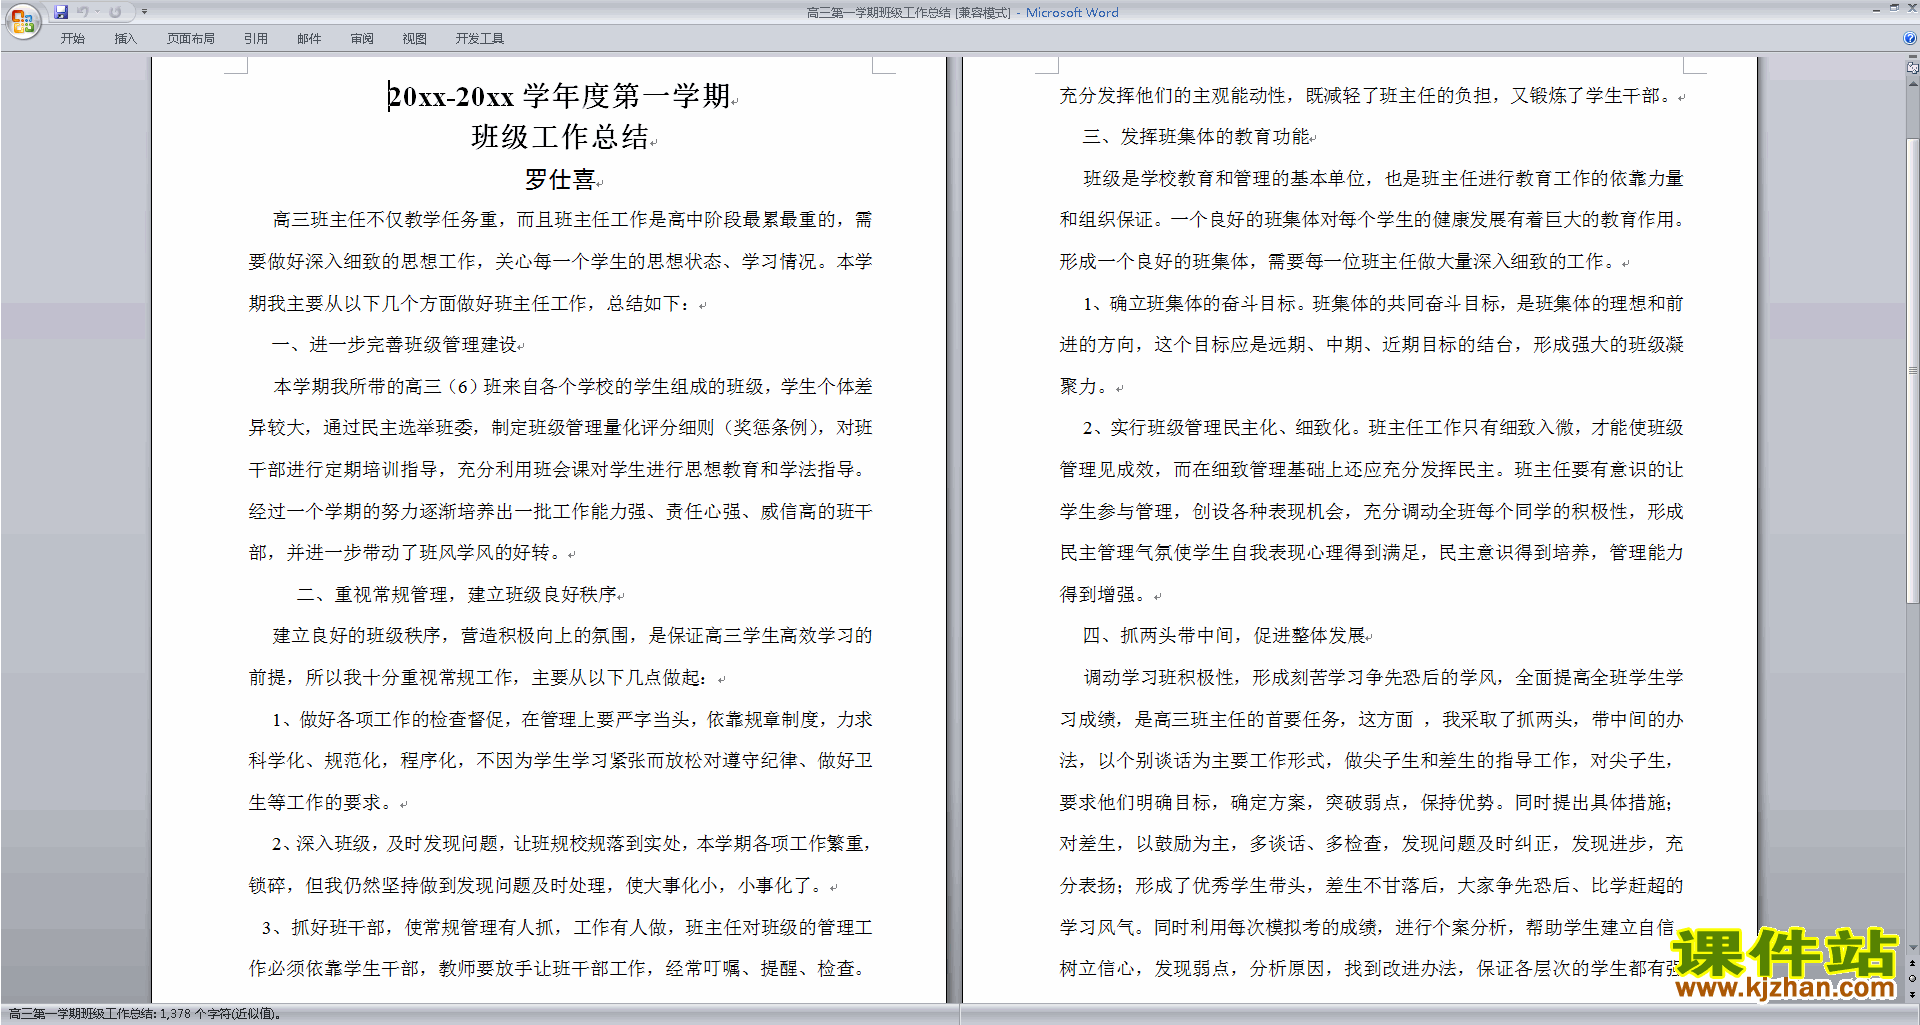Click the line starting '1、做好各项工作的检查督促'
Image resolution: width=1920 pixels, height=1025 pixels.
[x=572, y=720]
